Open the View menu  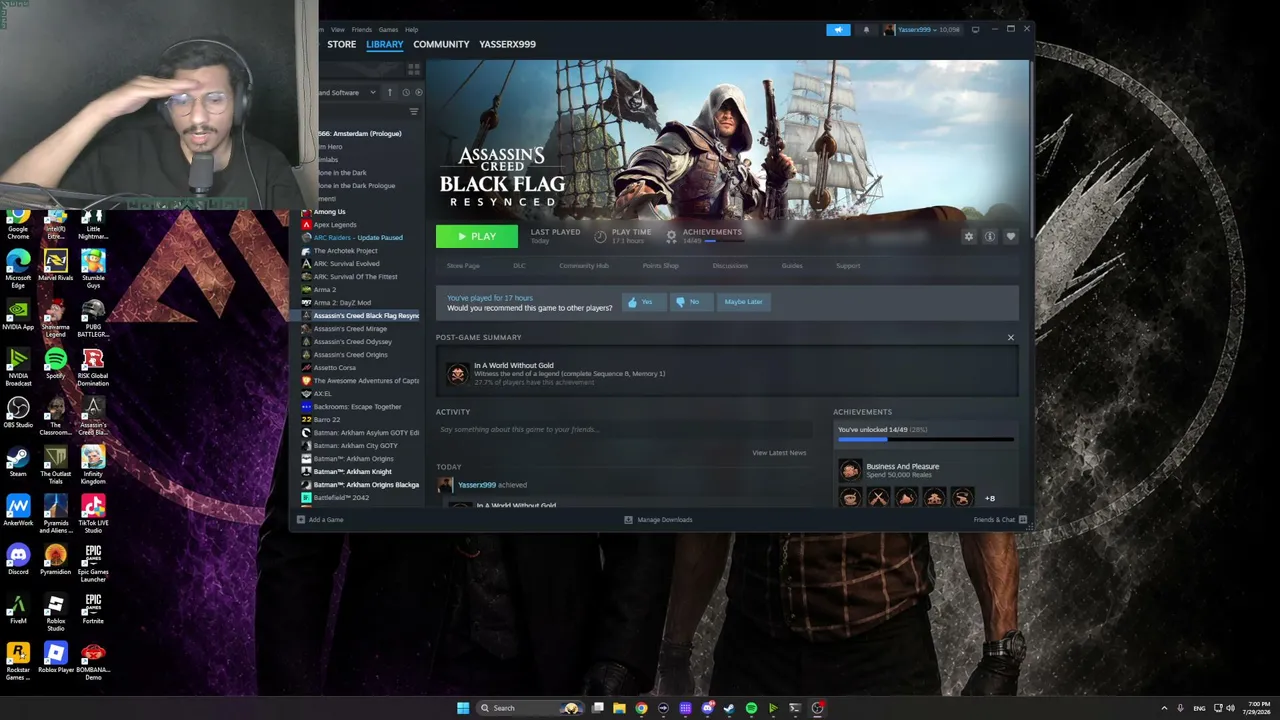coord(338,30)
